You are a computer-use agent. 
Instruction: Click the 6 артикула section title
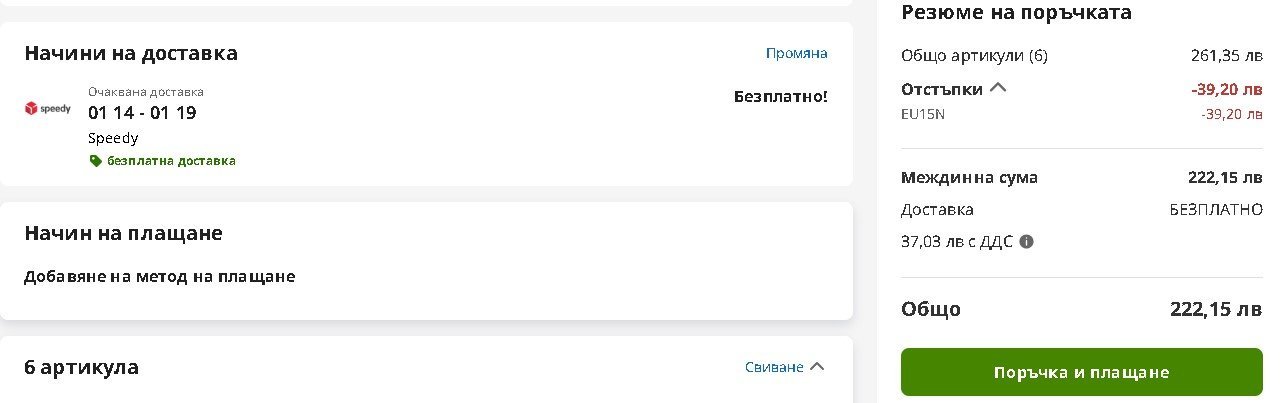point(81,367)
